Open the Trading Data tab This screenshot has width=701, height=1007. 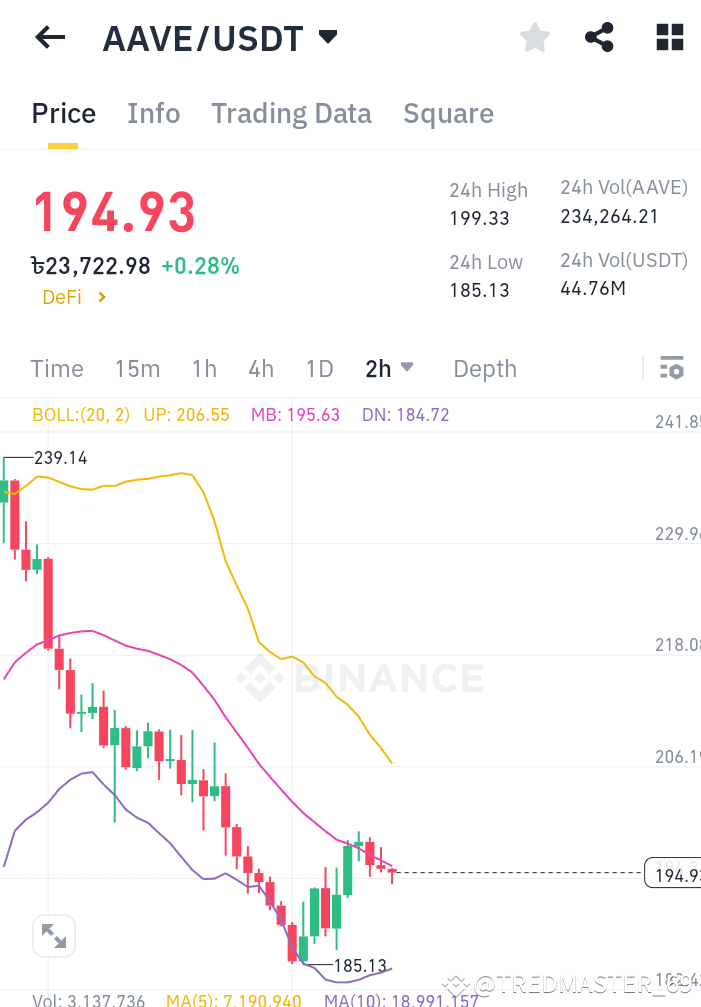291,113
